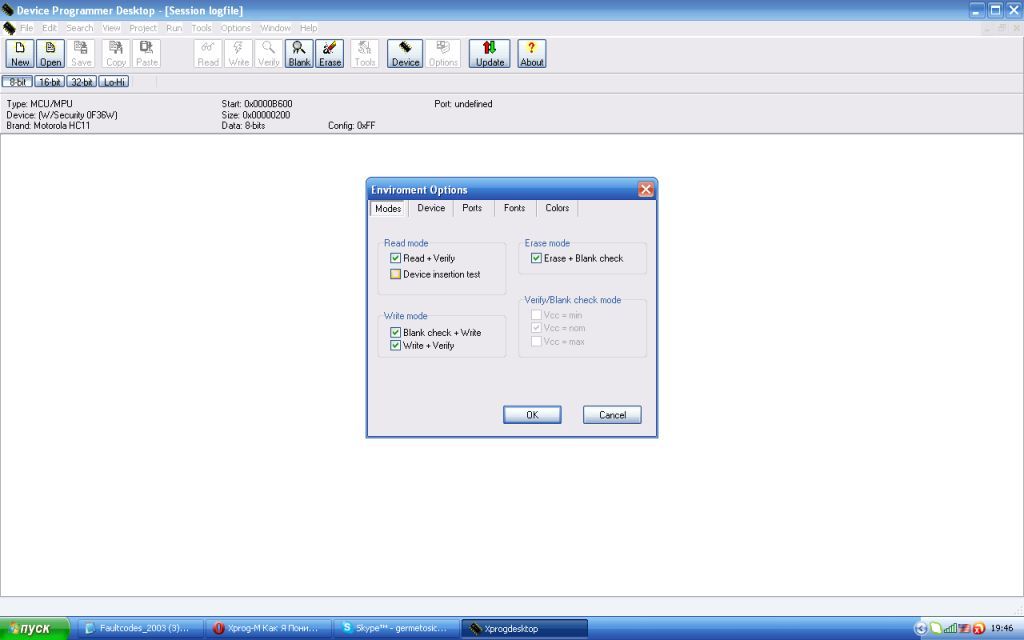The image size is (1024, 640).
Task: Open the Windows Start (пуск) button
Action: pos(34,628)
